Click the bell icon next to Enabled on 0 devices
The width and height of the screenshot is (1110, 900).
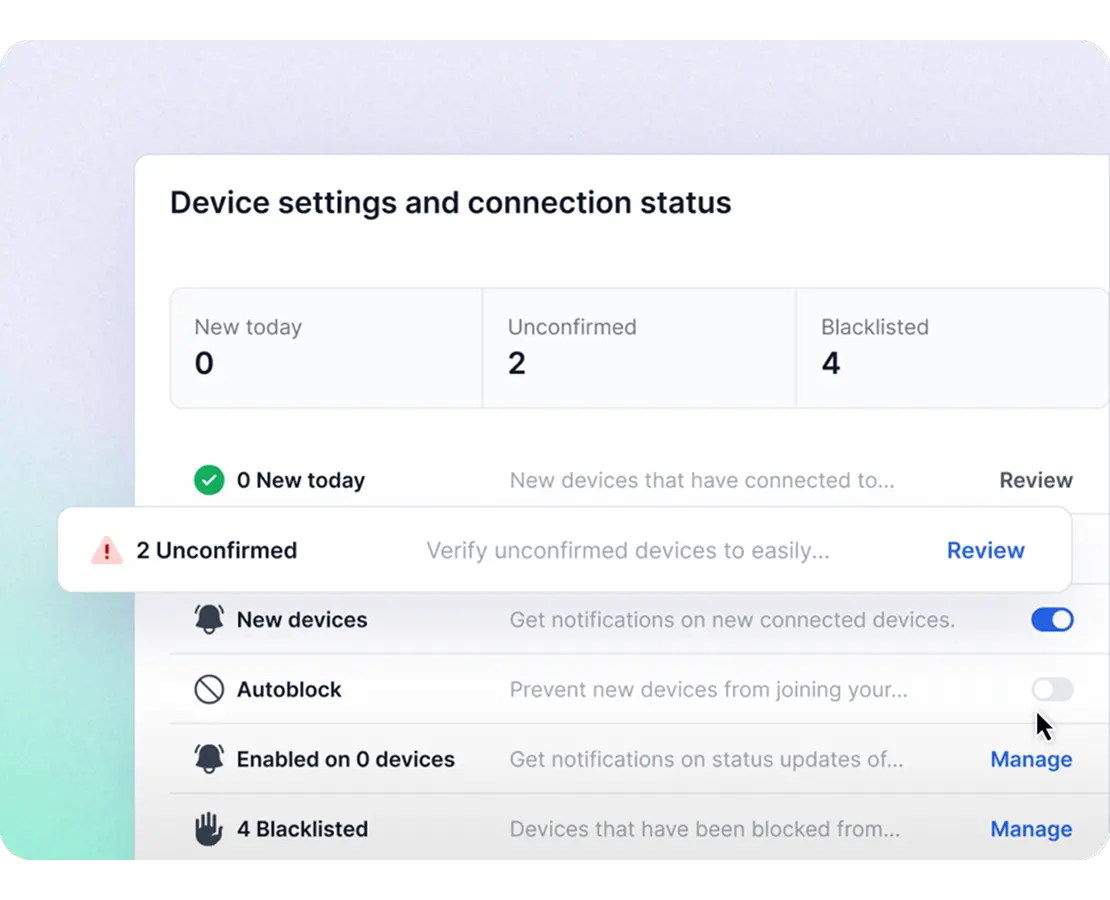pos(209,759)
